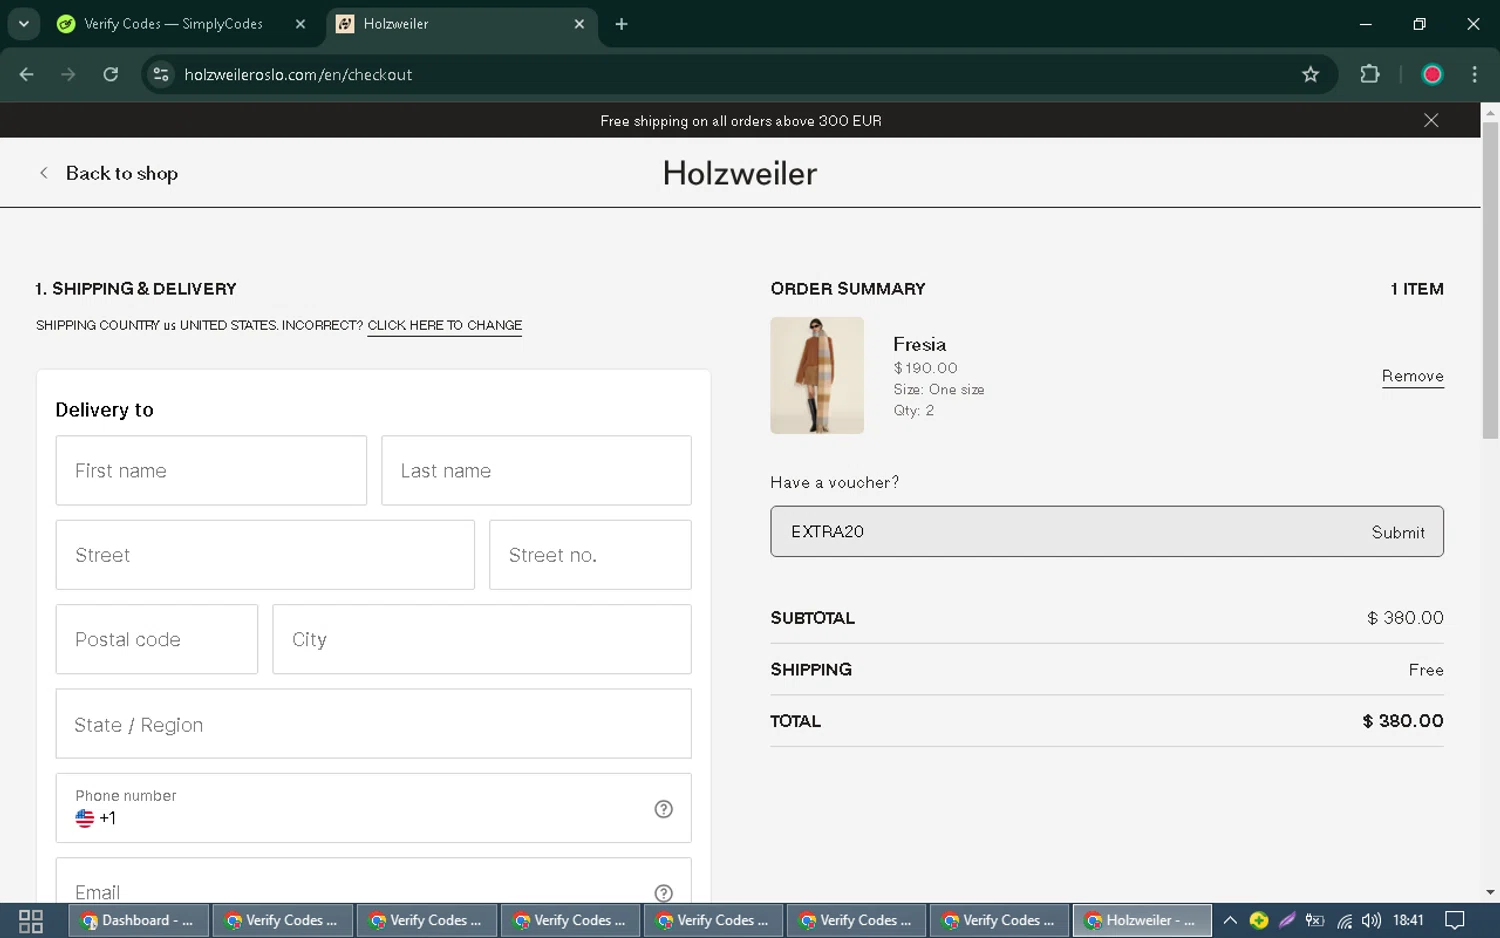Screen dimensions: 1500x938
Task: Click the Holzweiler logo heading
Action: click(x=740, y=173)
